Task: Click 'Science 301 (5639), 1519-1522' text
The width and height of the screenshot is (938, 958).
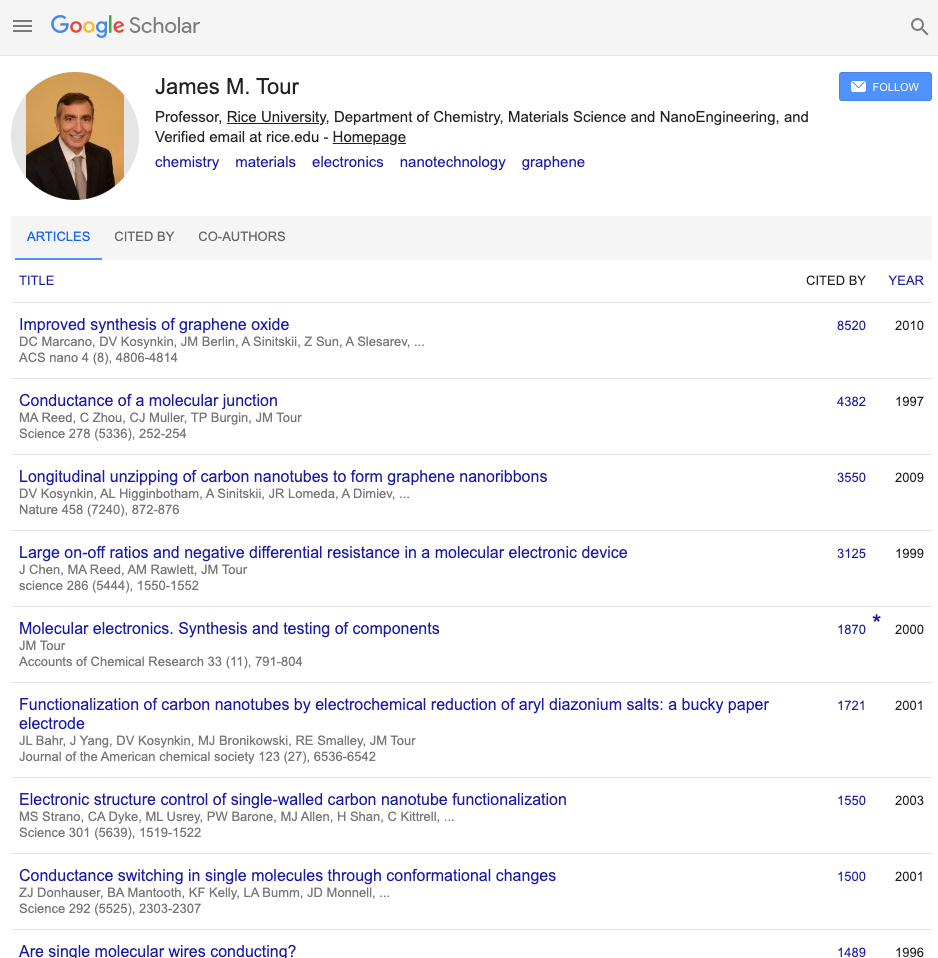Action: [110, 833]
